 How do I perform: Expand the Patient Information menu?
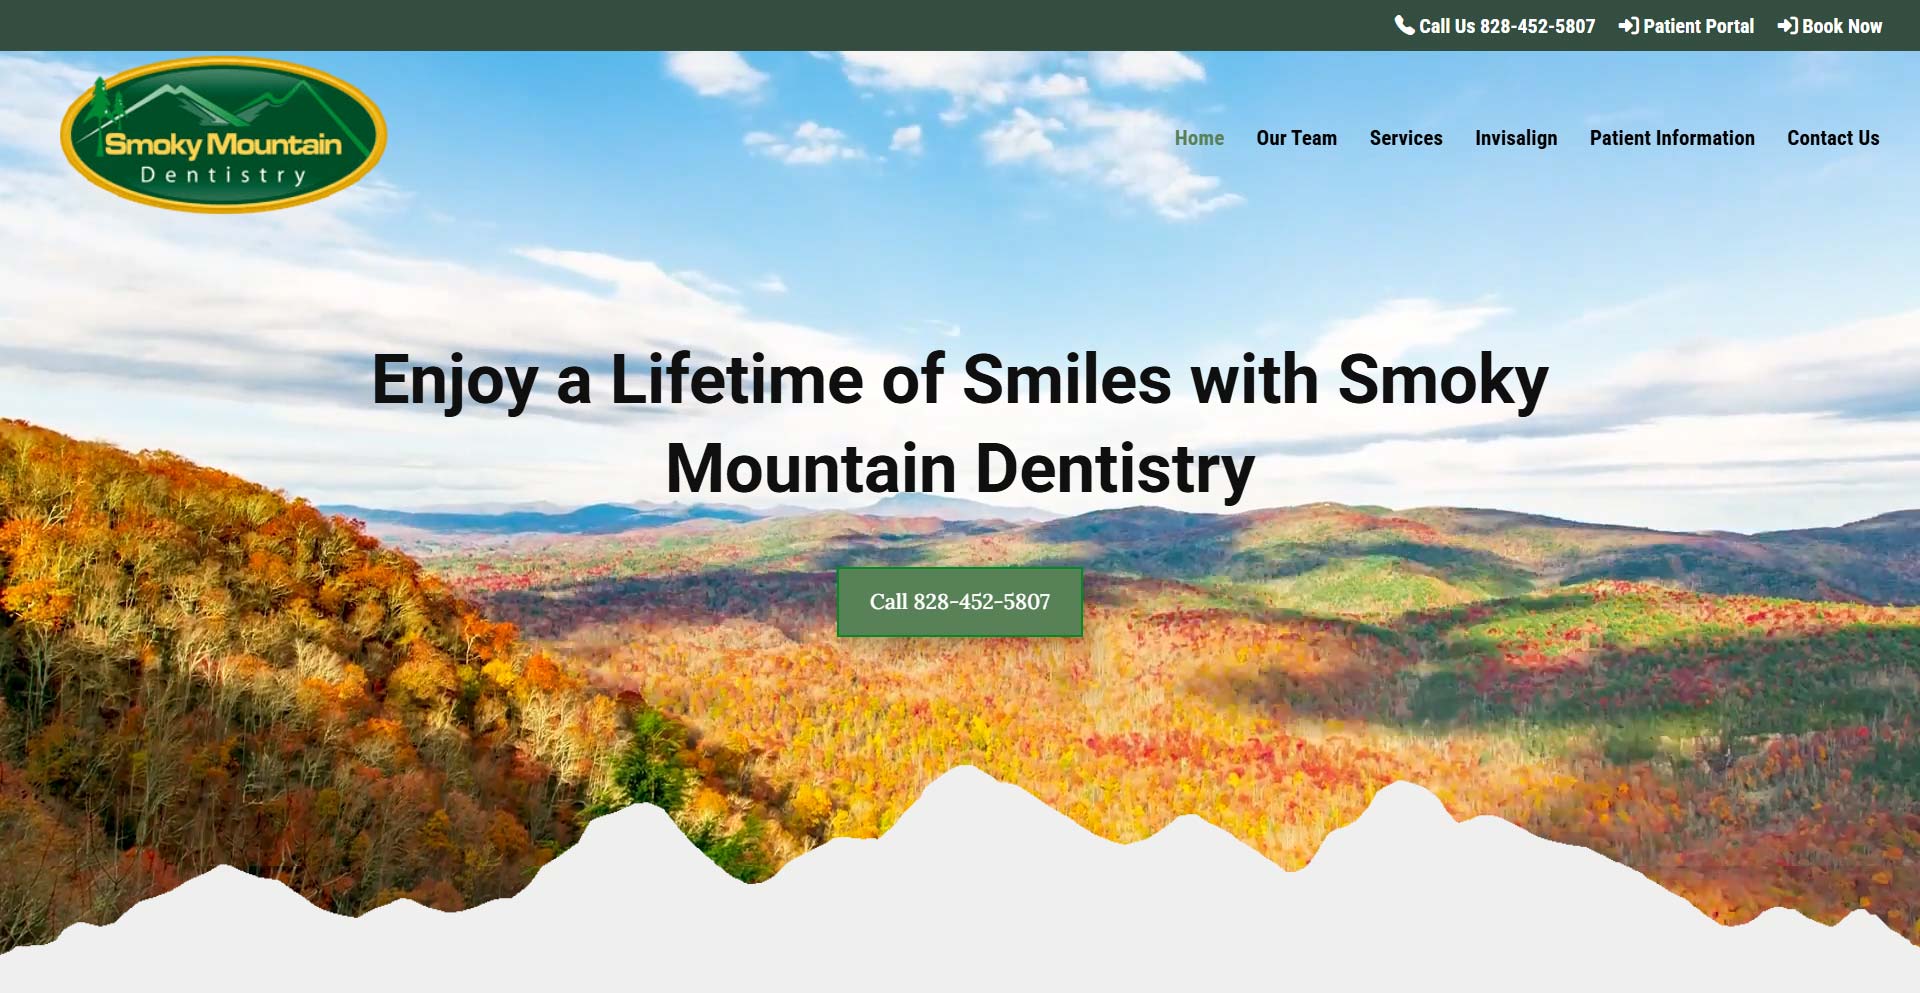tap(1672, 138)
